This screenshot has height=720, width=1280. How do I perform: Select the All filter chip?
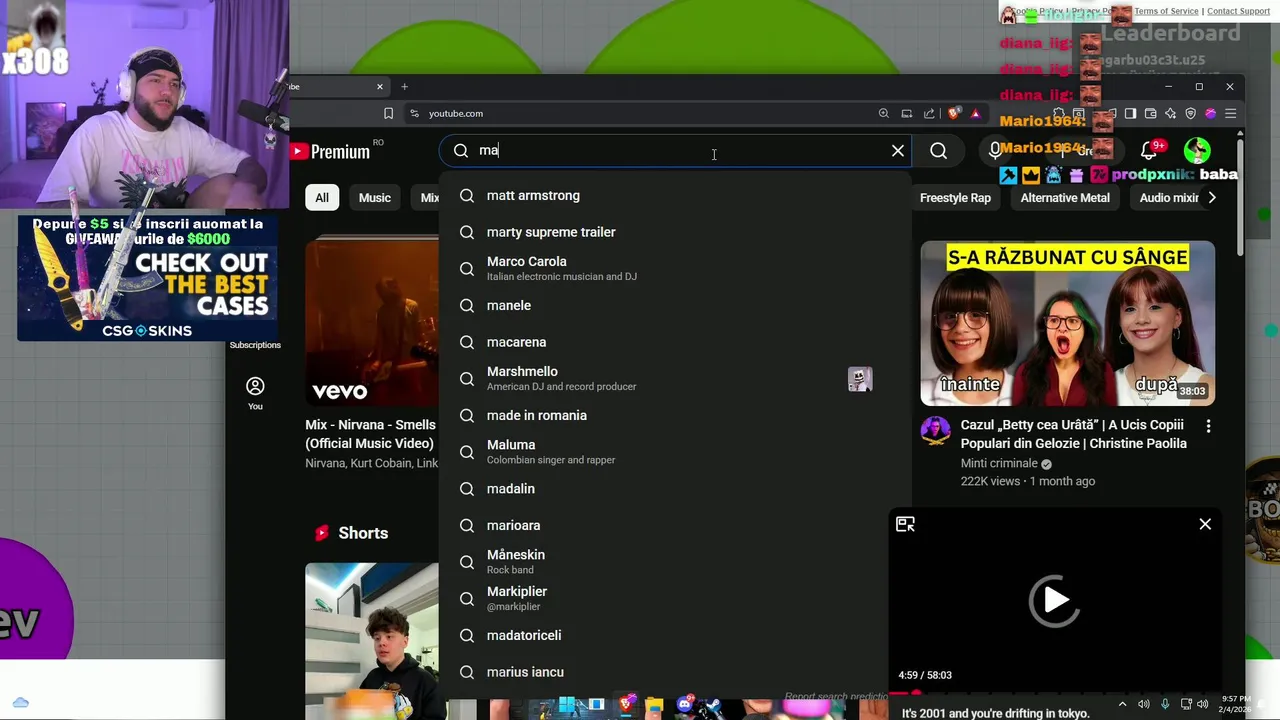[x=322, y=198]
